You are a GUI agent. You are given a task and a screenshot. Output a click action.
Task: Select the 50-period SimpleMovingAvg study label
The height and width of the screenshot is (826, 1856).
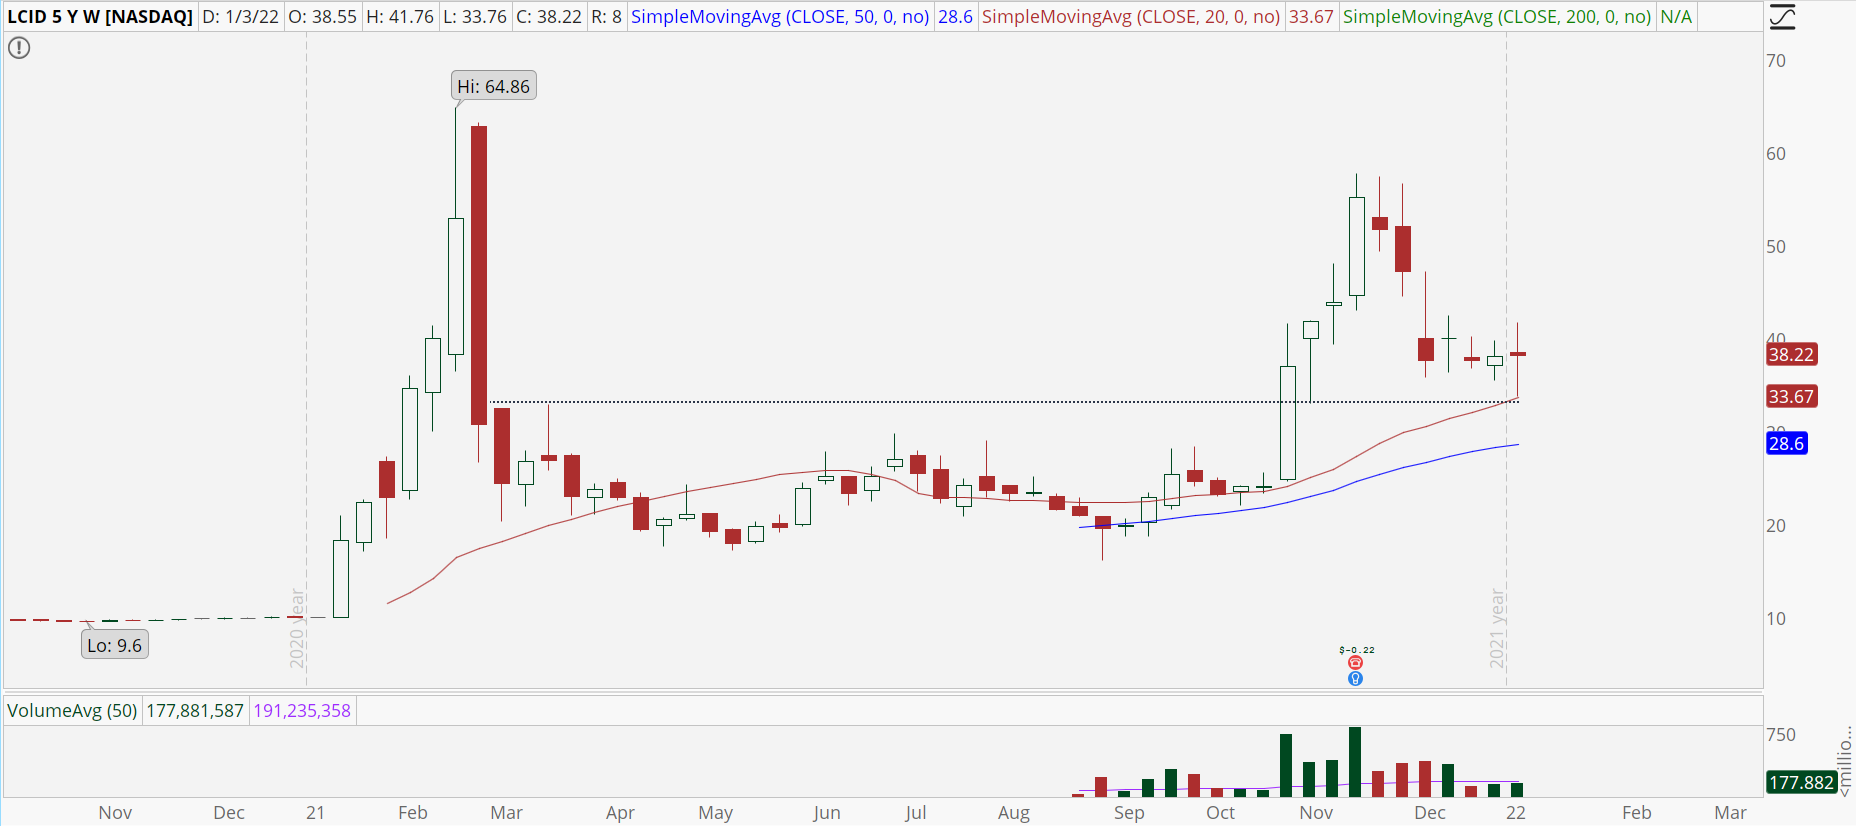click(780, 17)
